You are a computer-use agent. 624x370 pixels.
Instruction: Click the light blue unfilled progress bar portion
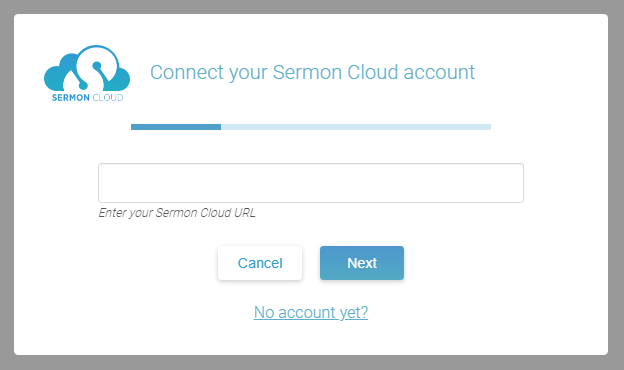356,127
